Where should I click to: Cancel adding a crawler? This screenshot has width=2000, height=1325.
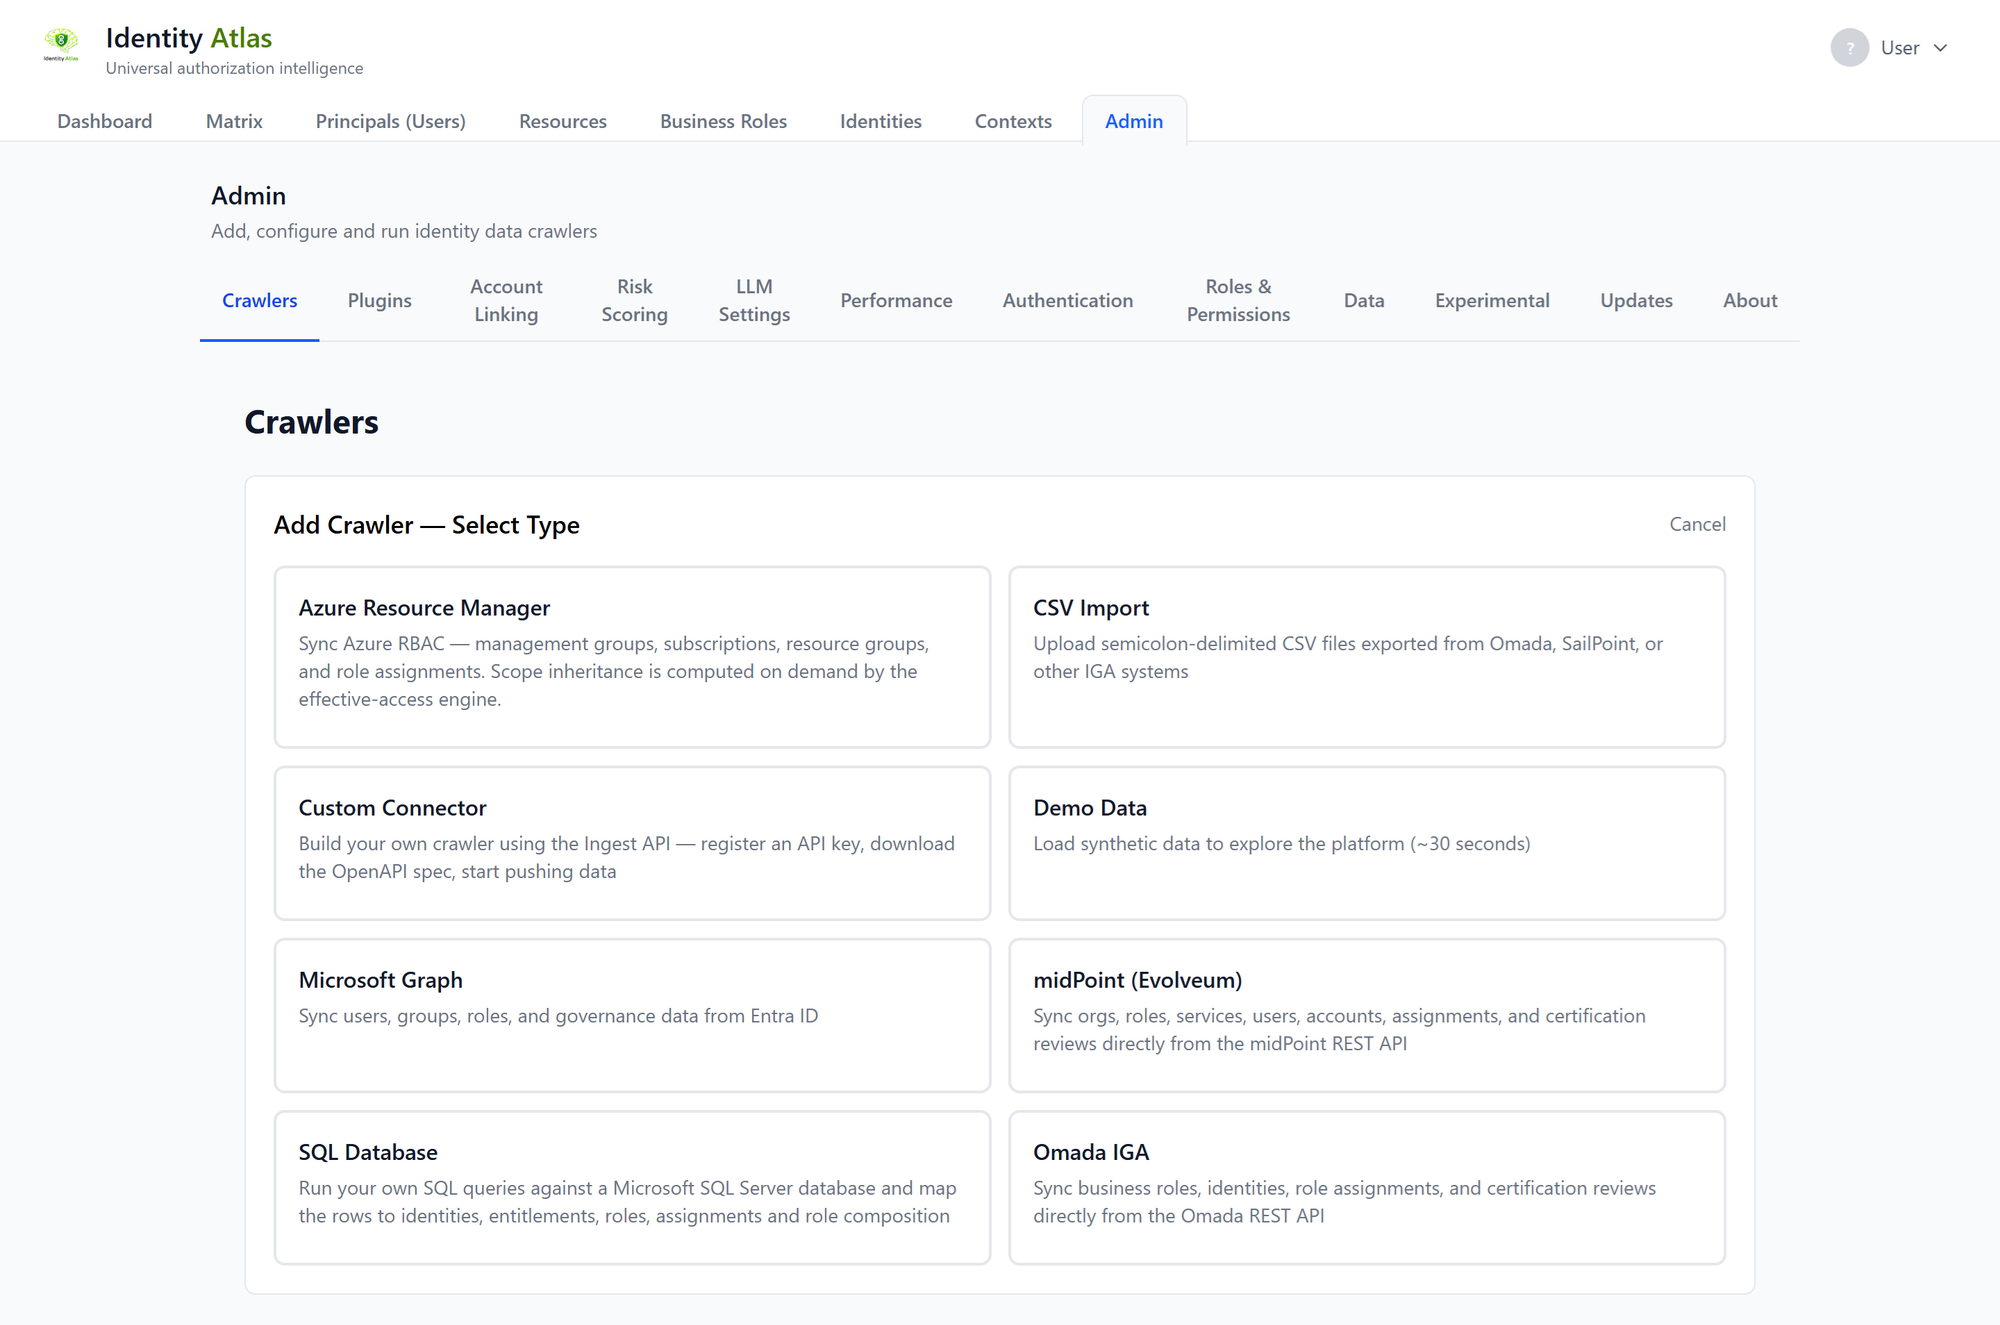(x=1697, y=524)
